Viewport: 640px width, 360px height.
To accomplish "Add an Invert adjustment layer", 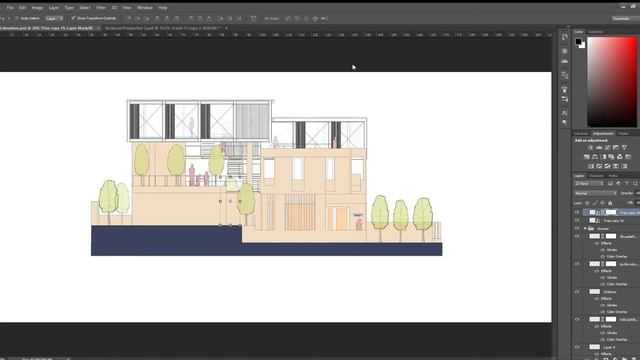I will coord(591,166).
